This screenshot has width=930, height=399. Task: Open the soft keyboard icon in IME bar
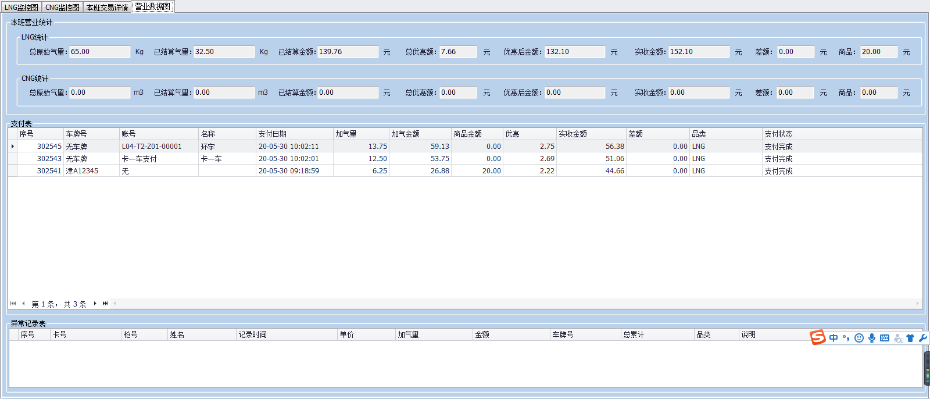click(x=884, y=338)
